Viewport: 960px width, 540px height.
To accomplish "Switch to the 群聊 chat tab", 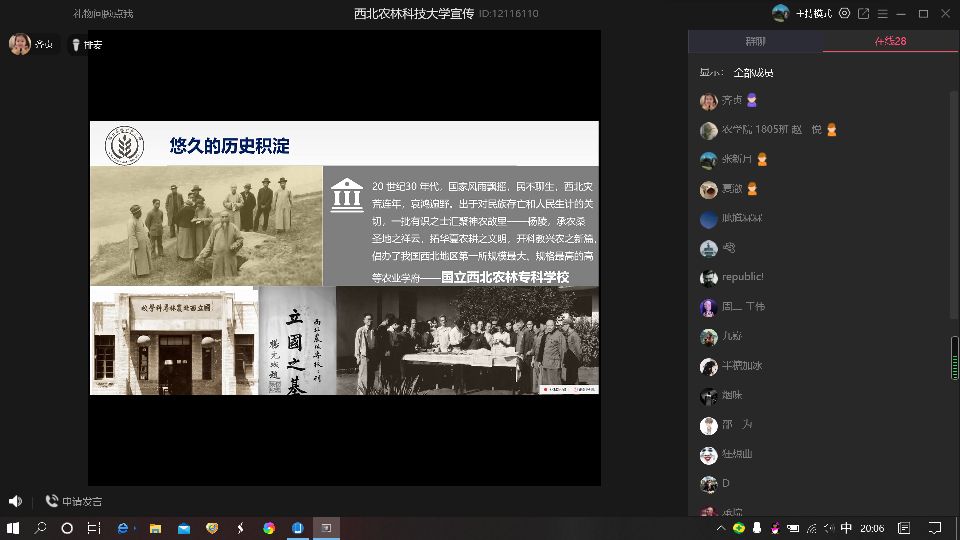I will coord(755,42).
